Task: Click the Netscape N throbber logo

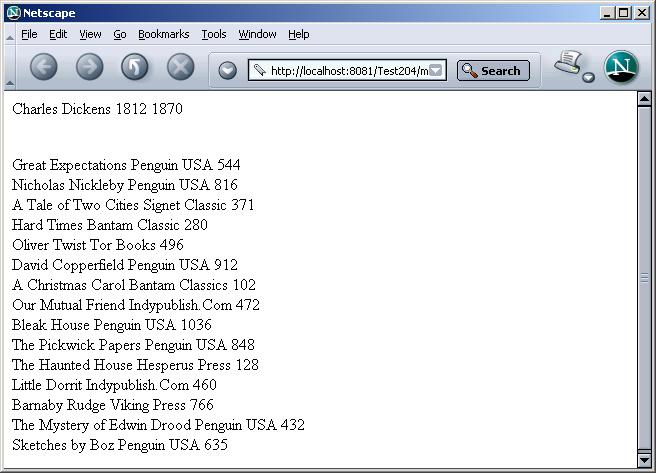Action: (x=621, y=67)
